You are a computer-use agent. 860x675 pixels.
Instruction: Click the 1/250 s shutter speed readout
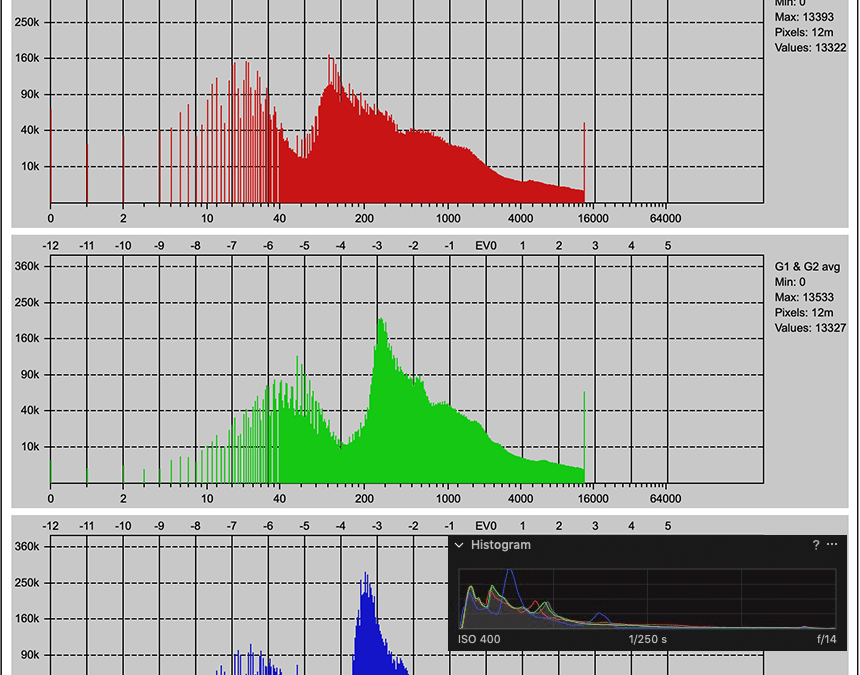click(648, 639)
